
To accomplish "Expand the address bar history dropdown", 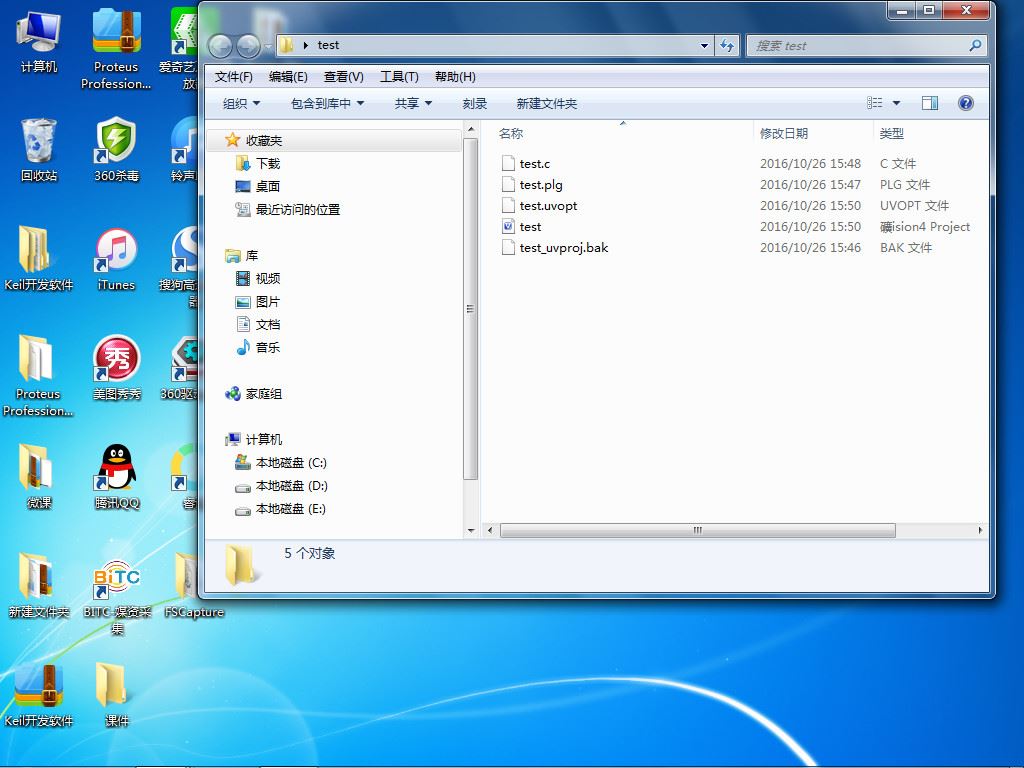I will pyautogui.click(x=704, y=46).
